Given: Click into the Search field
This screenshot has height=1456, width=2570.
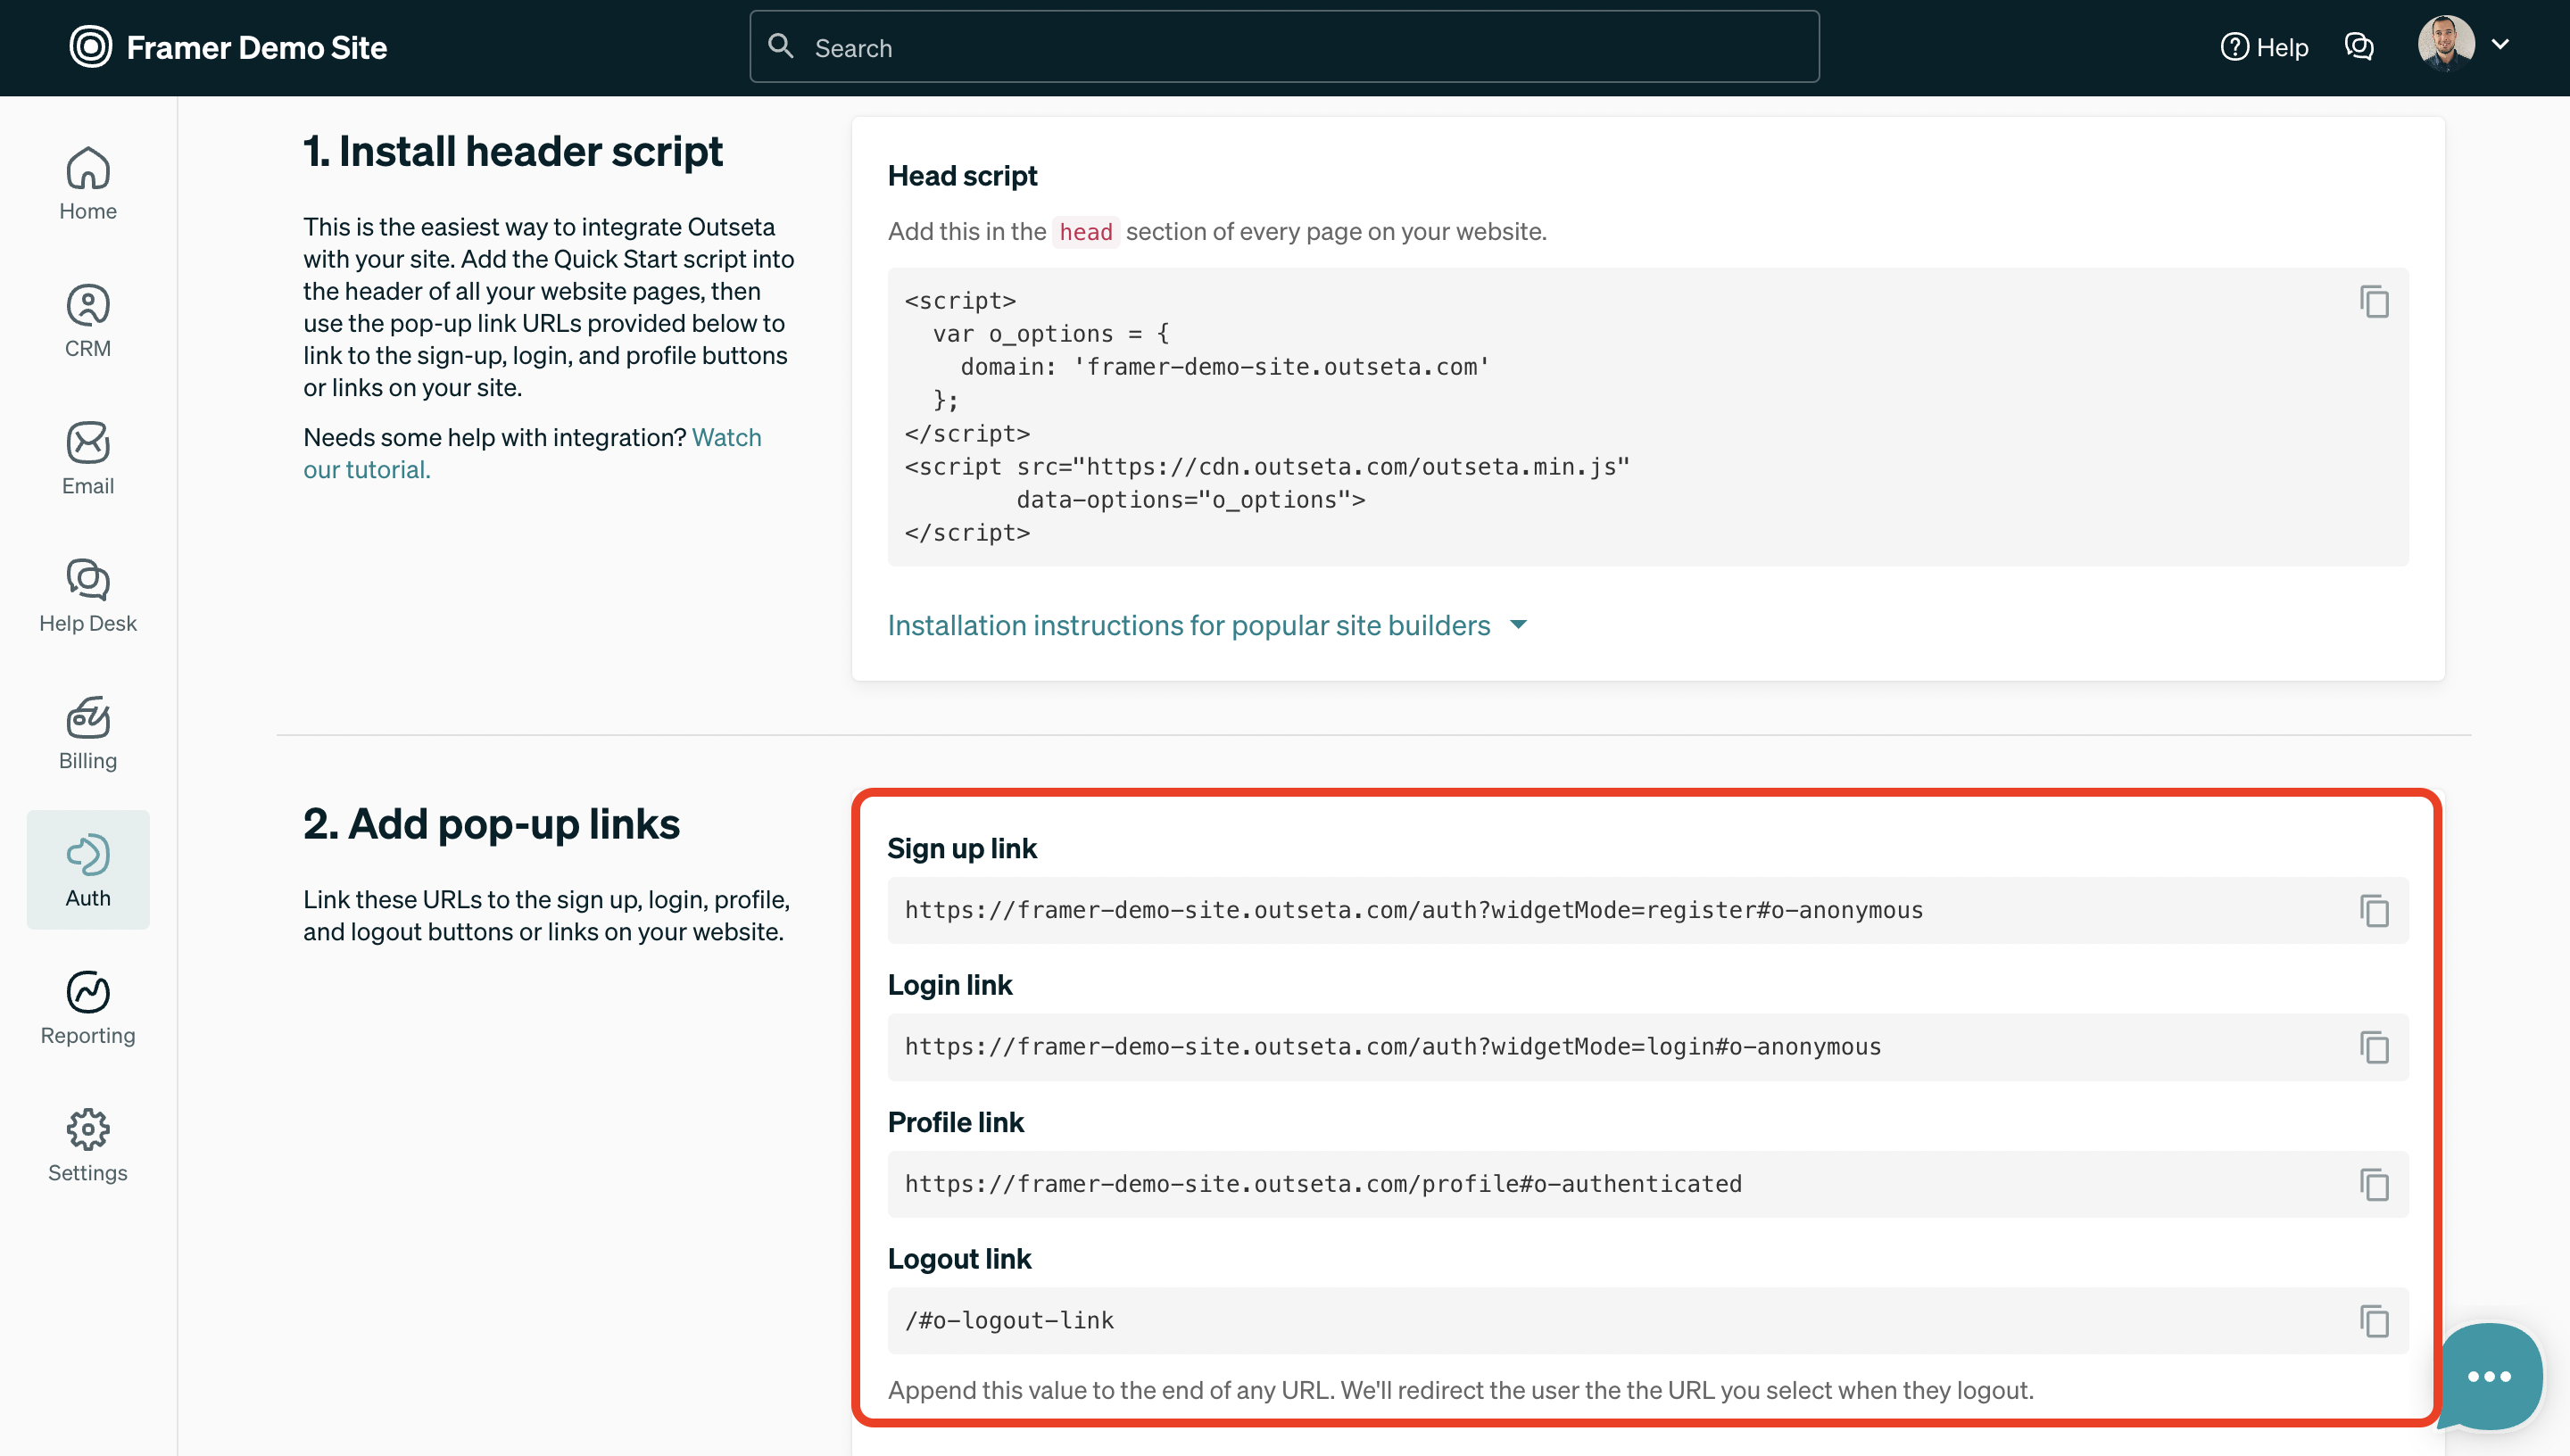Looking at the screenshot, I should 1284,47.
